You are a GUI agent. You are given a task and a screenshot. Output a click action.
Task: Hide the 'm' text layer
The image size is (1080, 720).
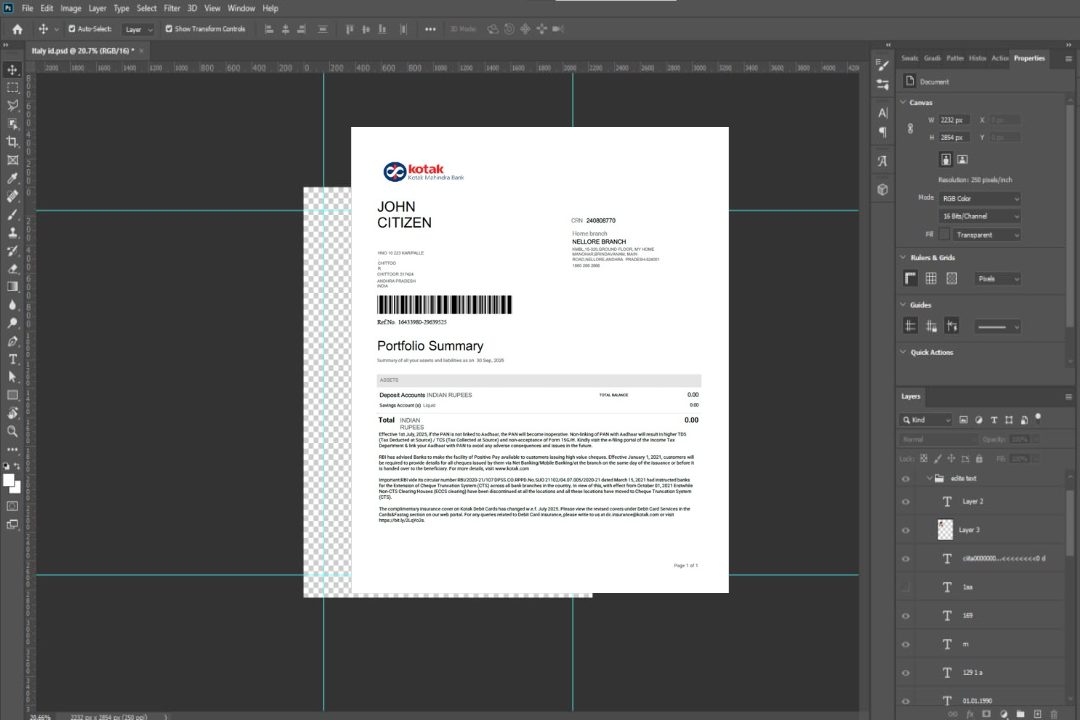coord(906,645)
